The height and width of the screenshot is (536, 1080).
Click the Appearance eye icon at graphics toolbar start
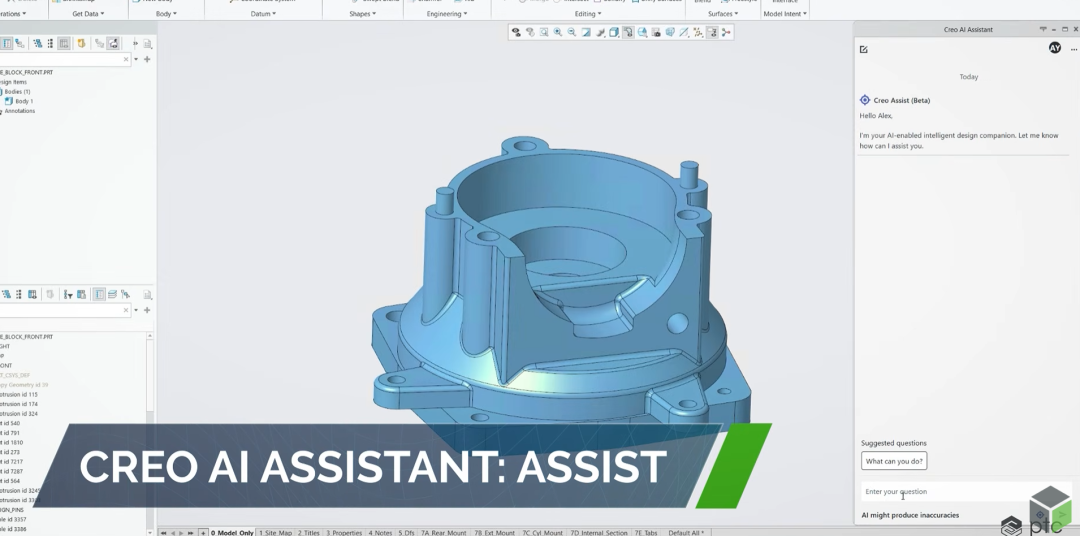(x=516, y=32)
